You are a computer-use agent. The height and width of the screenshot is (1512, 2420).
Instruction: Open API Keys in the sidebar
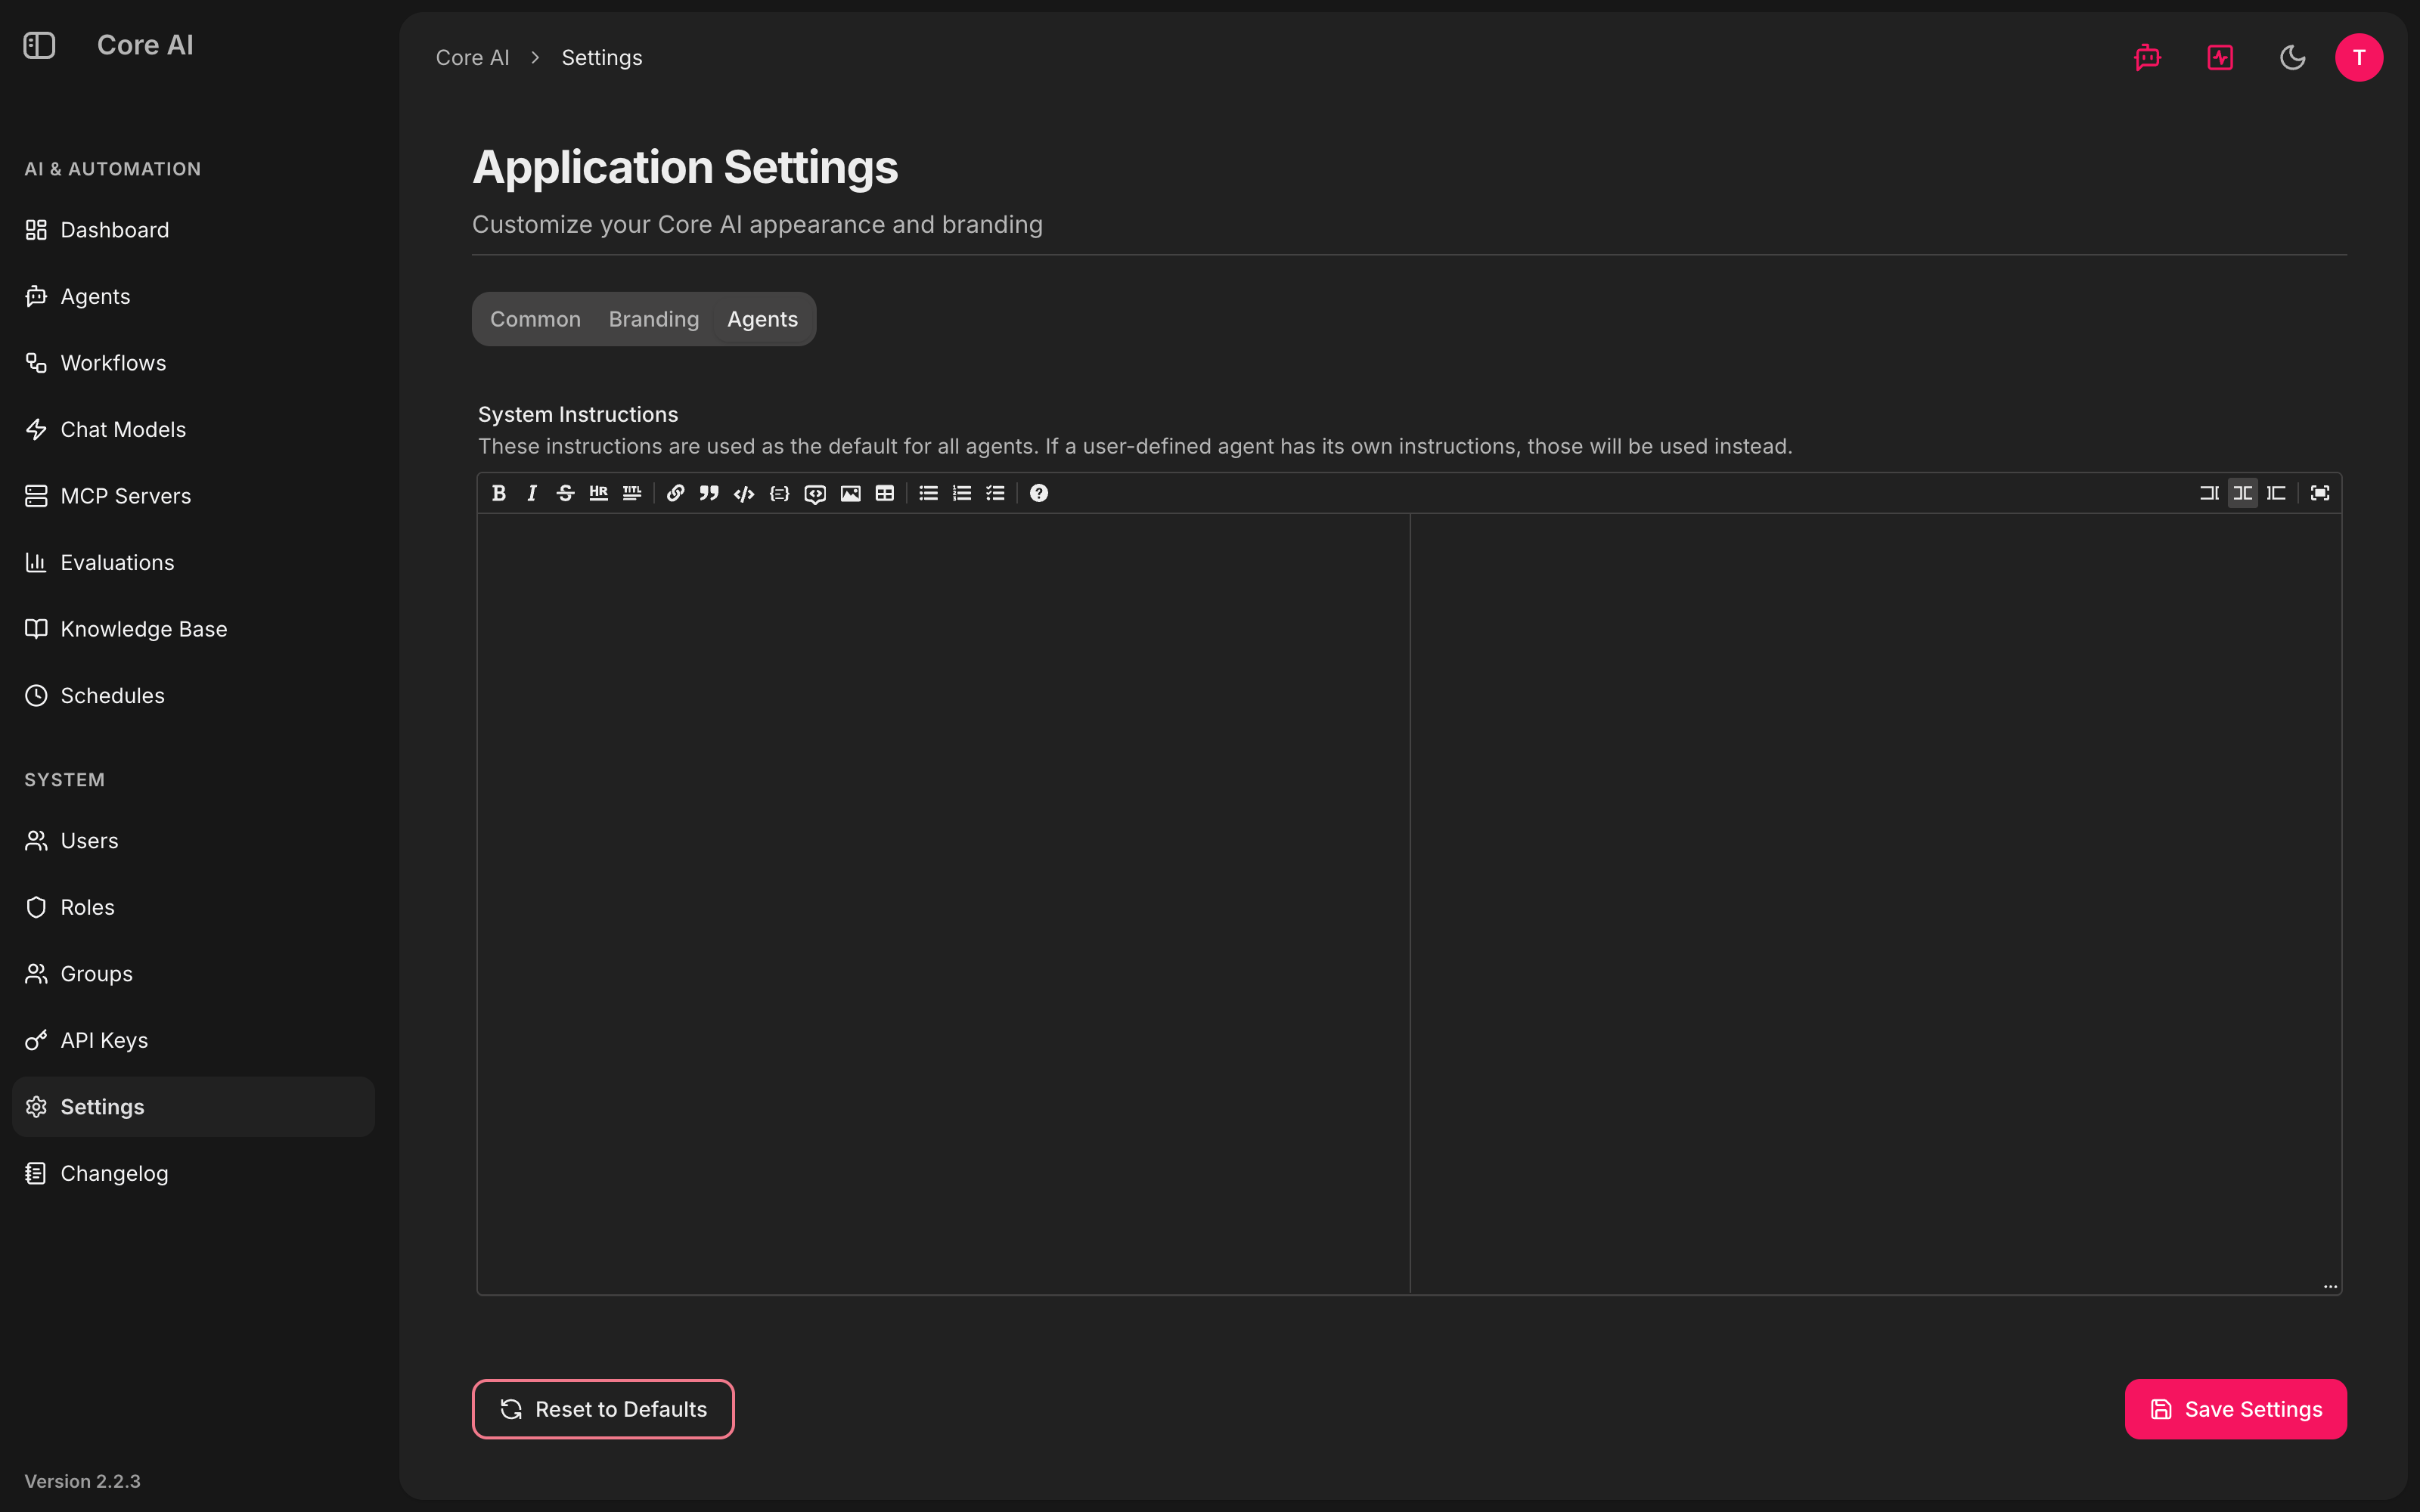193,1040
